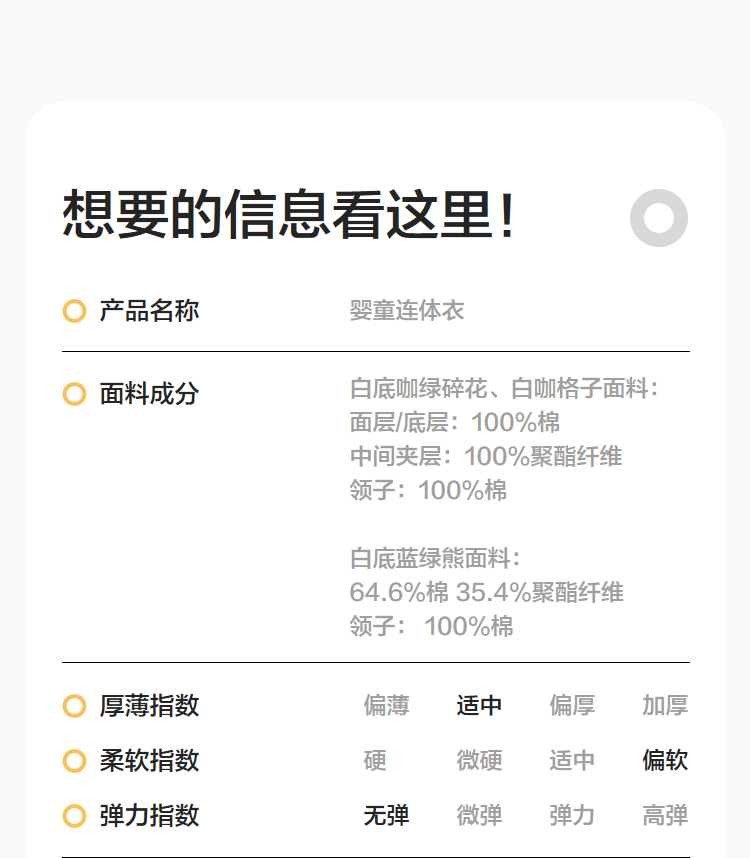
Task: Click the product name 婴童连体衣
Action: tap(407, 311)
